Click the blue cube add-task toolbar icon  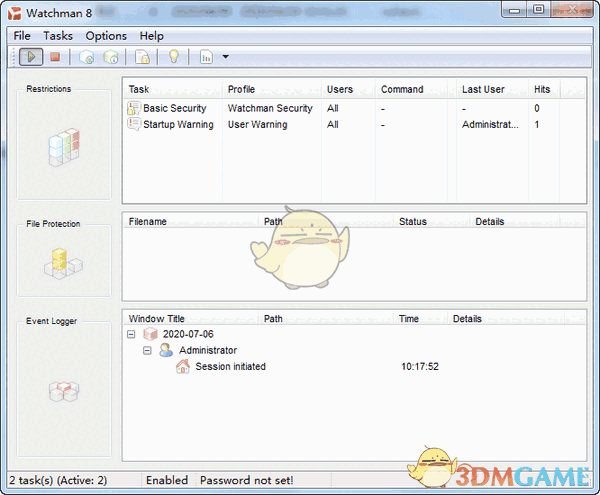click(x=86, y=57)
